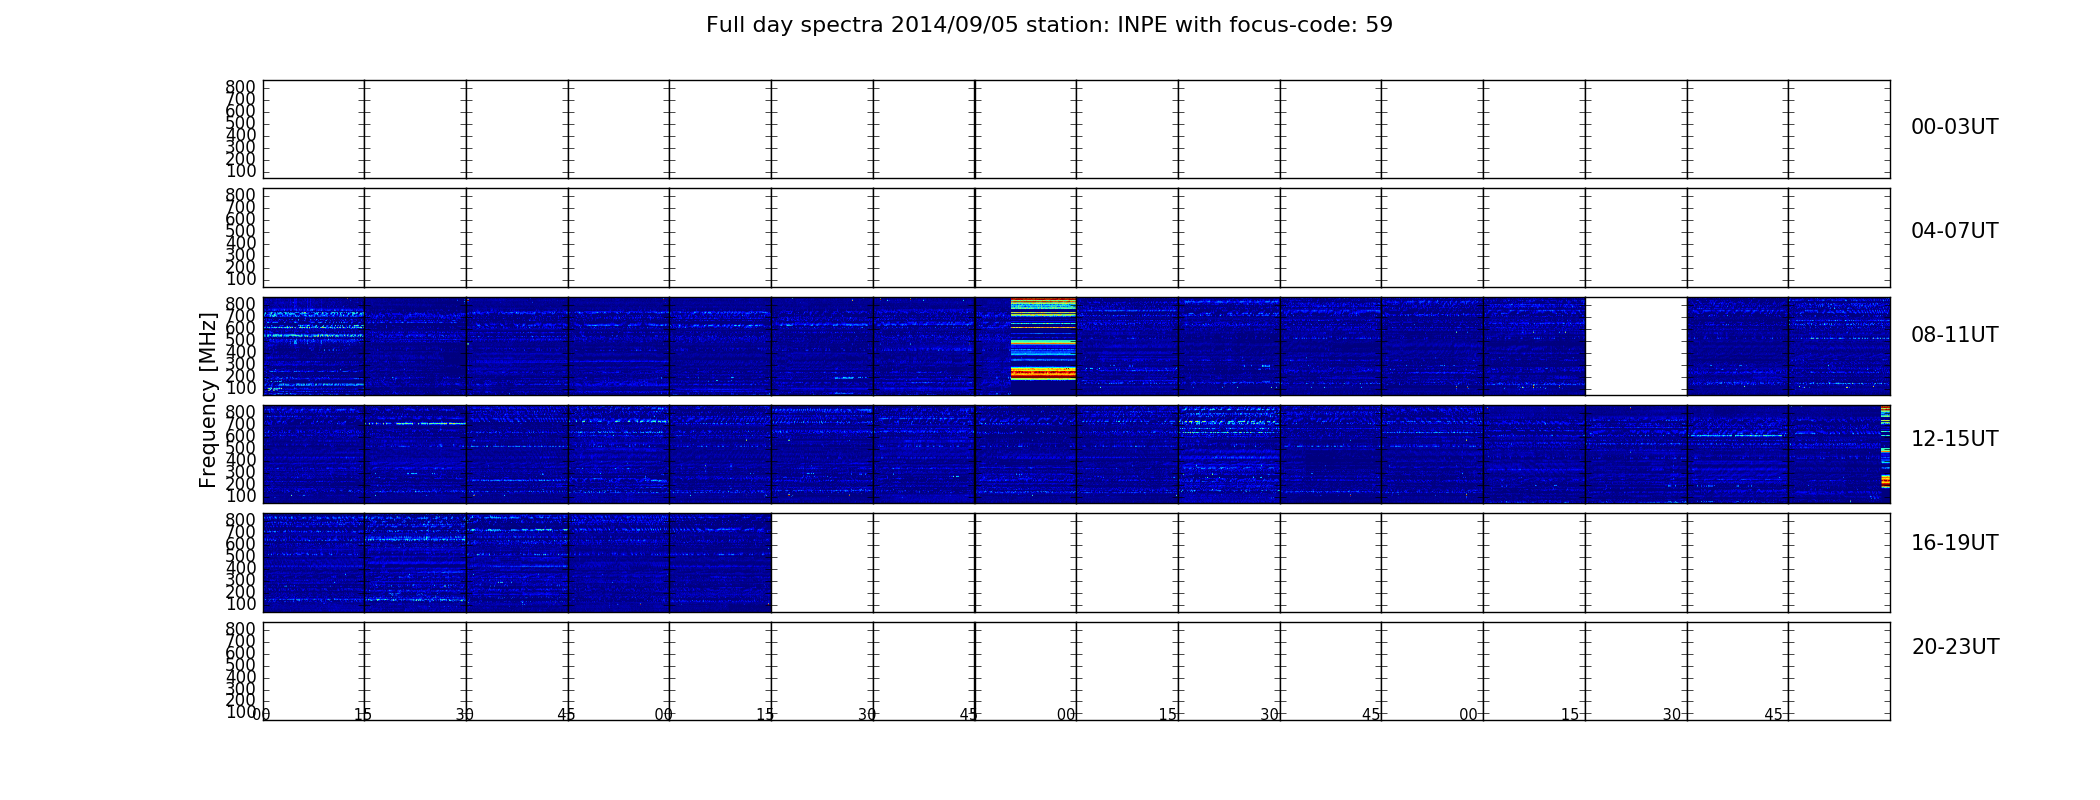Click inside the empty 00-03UT panel
2100x800 pixels.
coord(1076,129)
